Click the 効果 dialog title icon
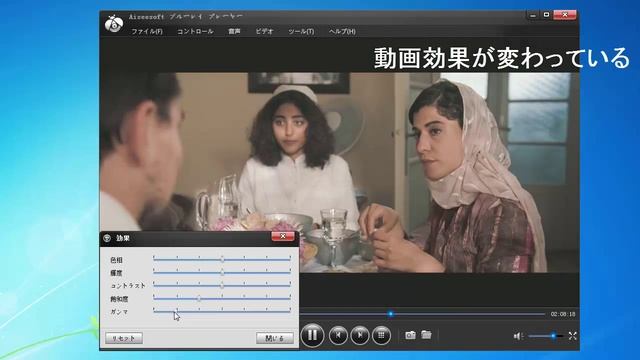The height and width of the screenshot is (360, 640). tap(107, 238)
